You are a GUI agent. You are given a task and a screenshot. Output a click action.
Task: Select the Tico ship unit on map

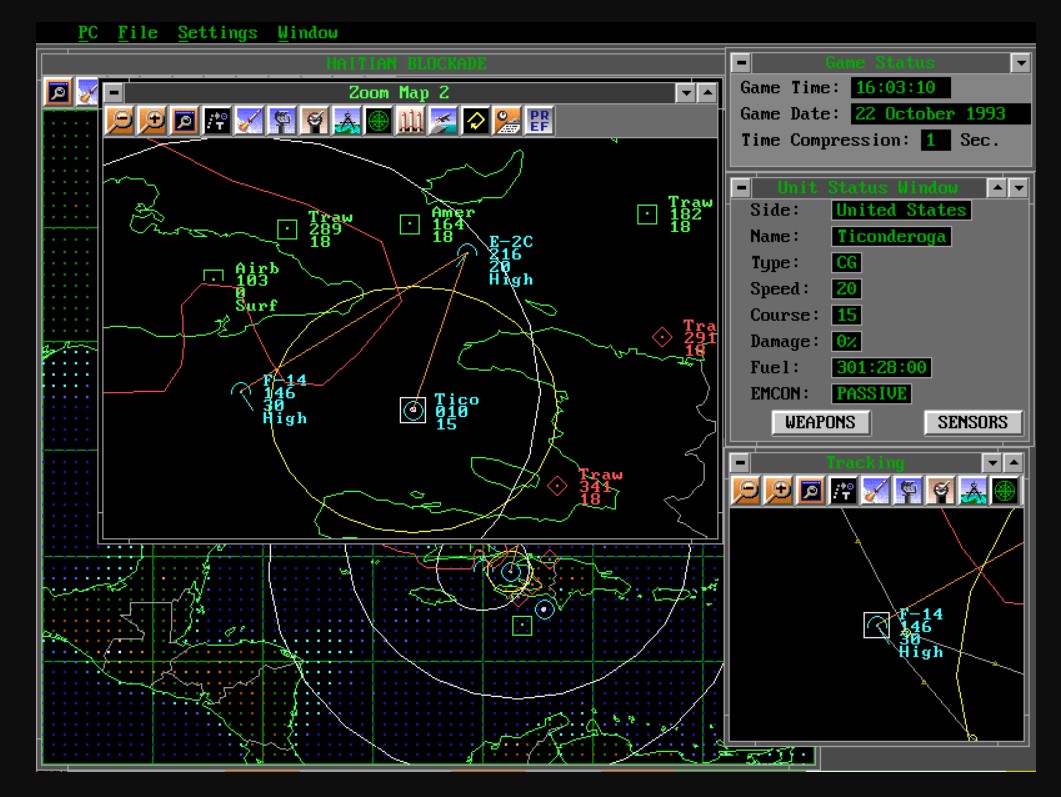click(413, 410)
